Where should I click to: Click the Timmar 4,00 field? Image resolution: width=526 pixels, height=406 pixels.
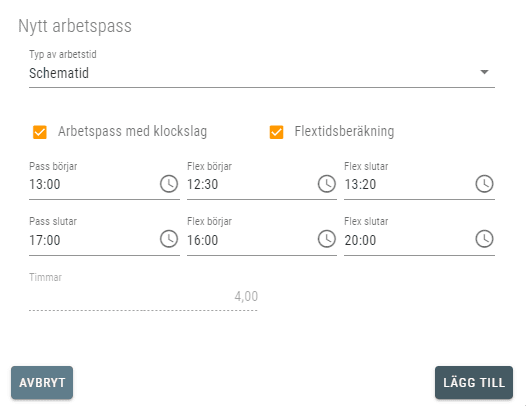tap(143, 297)
